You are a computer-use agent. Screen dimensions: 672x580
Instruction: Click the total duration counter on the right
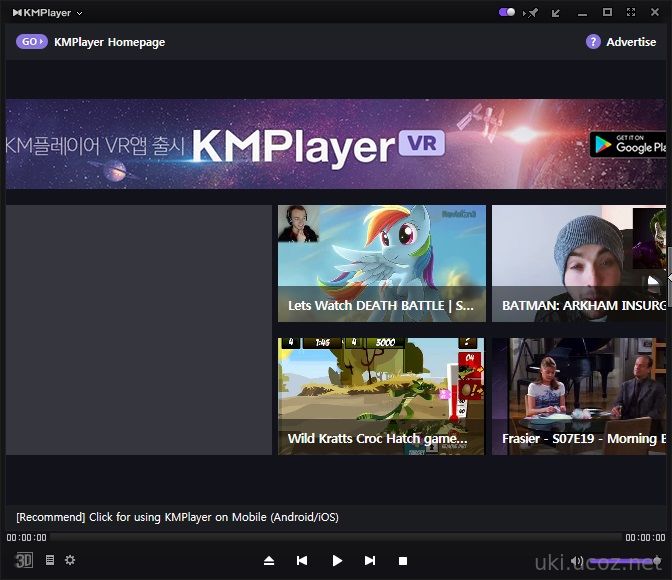645,538
